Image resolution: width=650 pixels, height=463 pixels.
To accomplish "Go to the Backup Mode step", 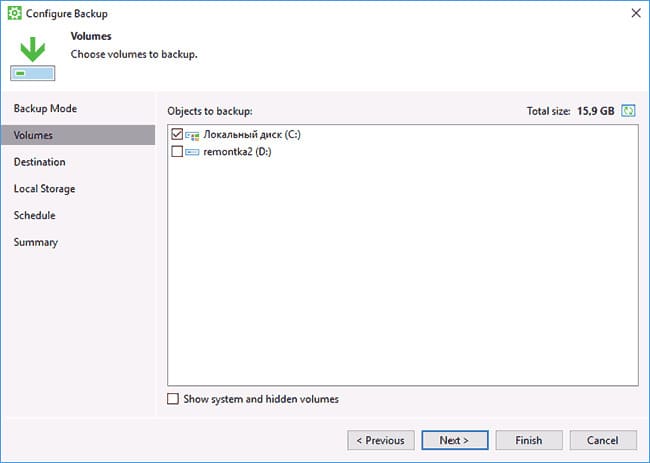I will 45,109.
